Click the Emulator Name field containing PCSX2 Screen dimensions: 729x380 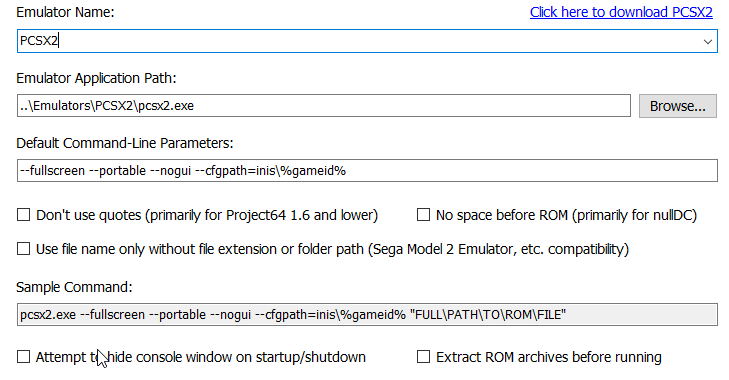tap(367, 41)
